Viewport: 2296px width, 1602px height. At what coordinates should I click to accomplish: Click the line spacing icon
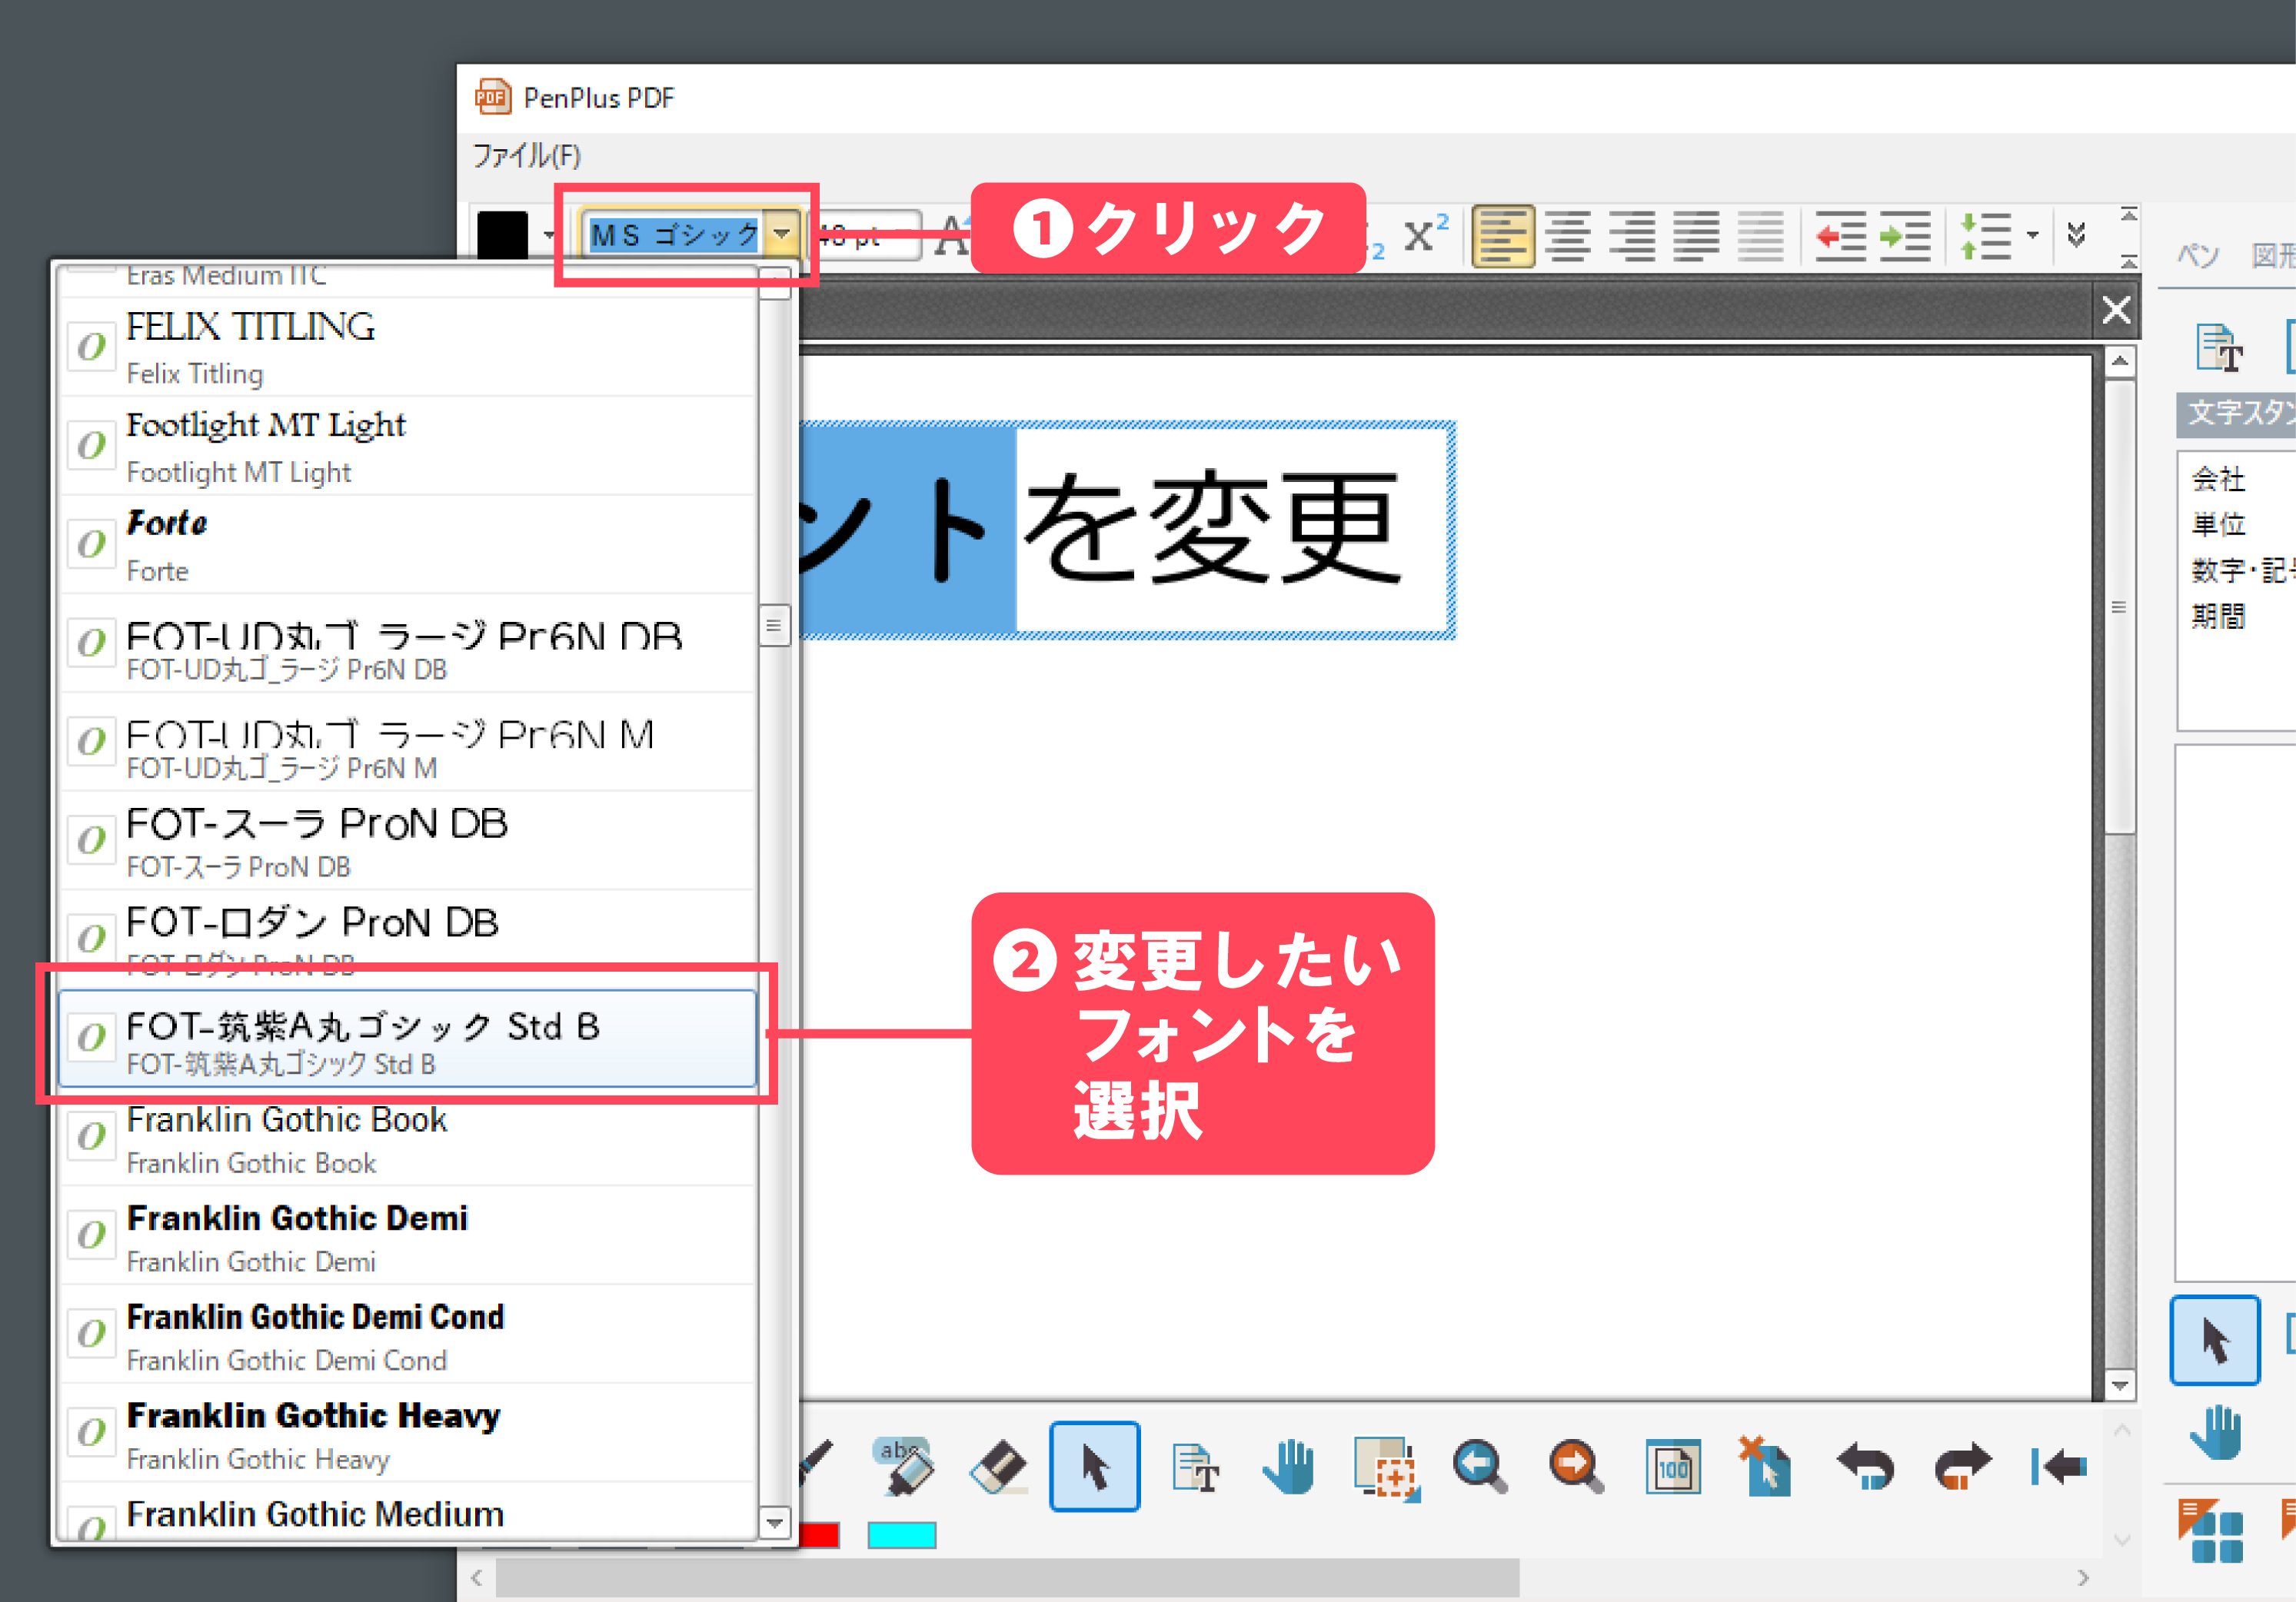[1985, 237]
